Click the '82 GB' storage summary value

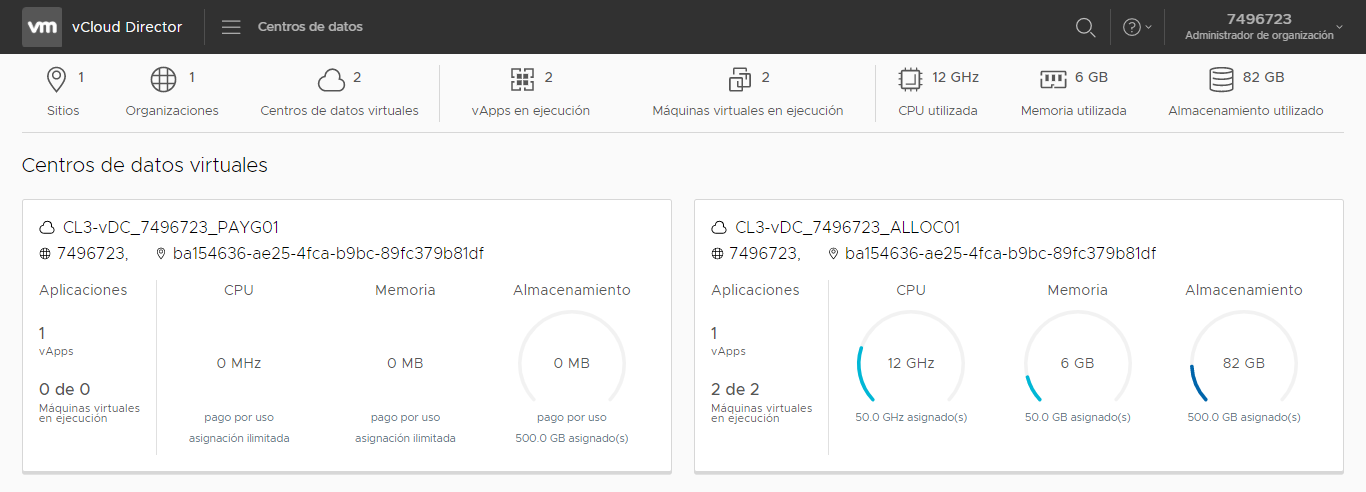coord(1263,77)
